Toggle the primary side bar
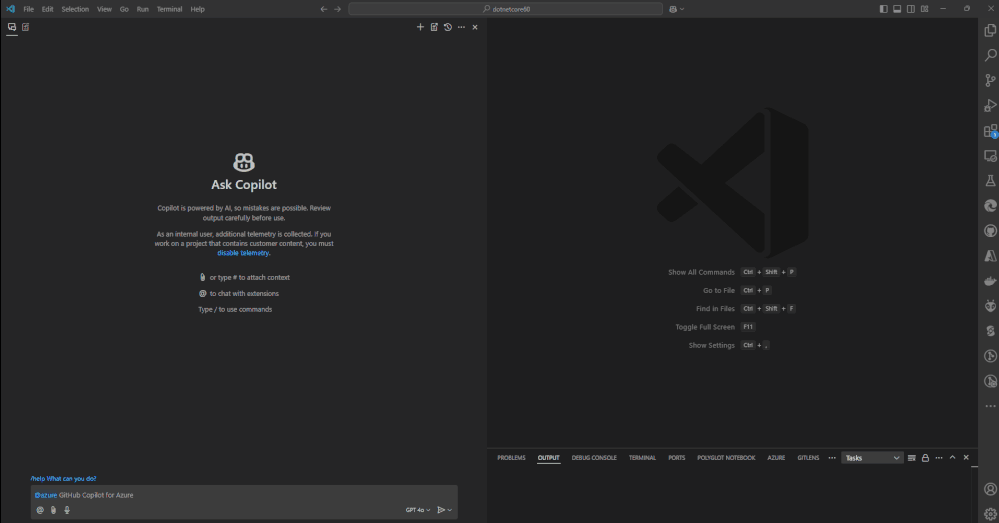The height and width of the screenshot is (523, 999). pos(883,9)
